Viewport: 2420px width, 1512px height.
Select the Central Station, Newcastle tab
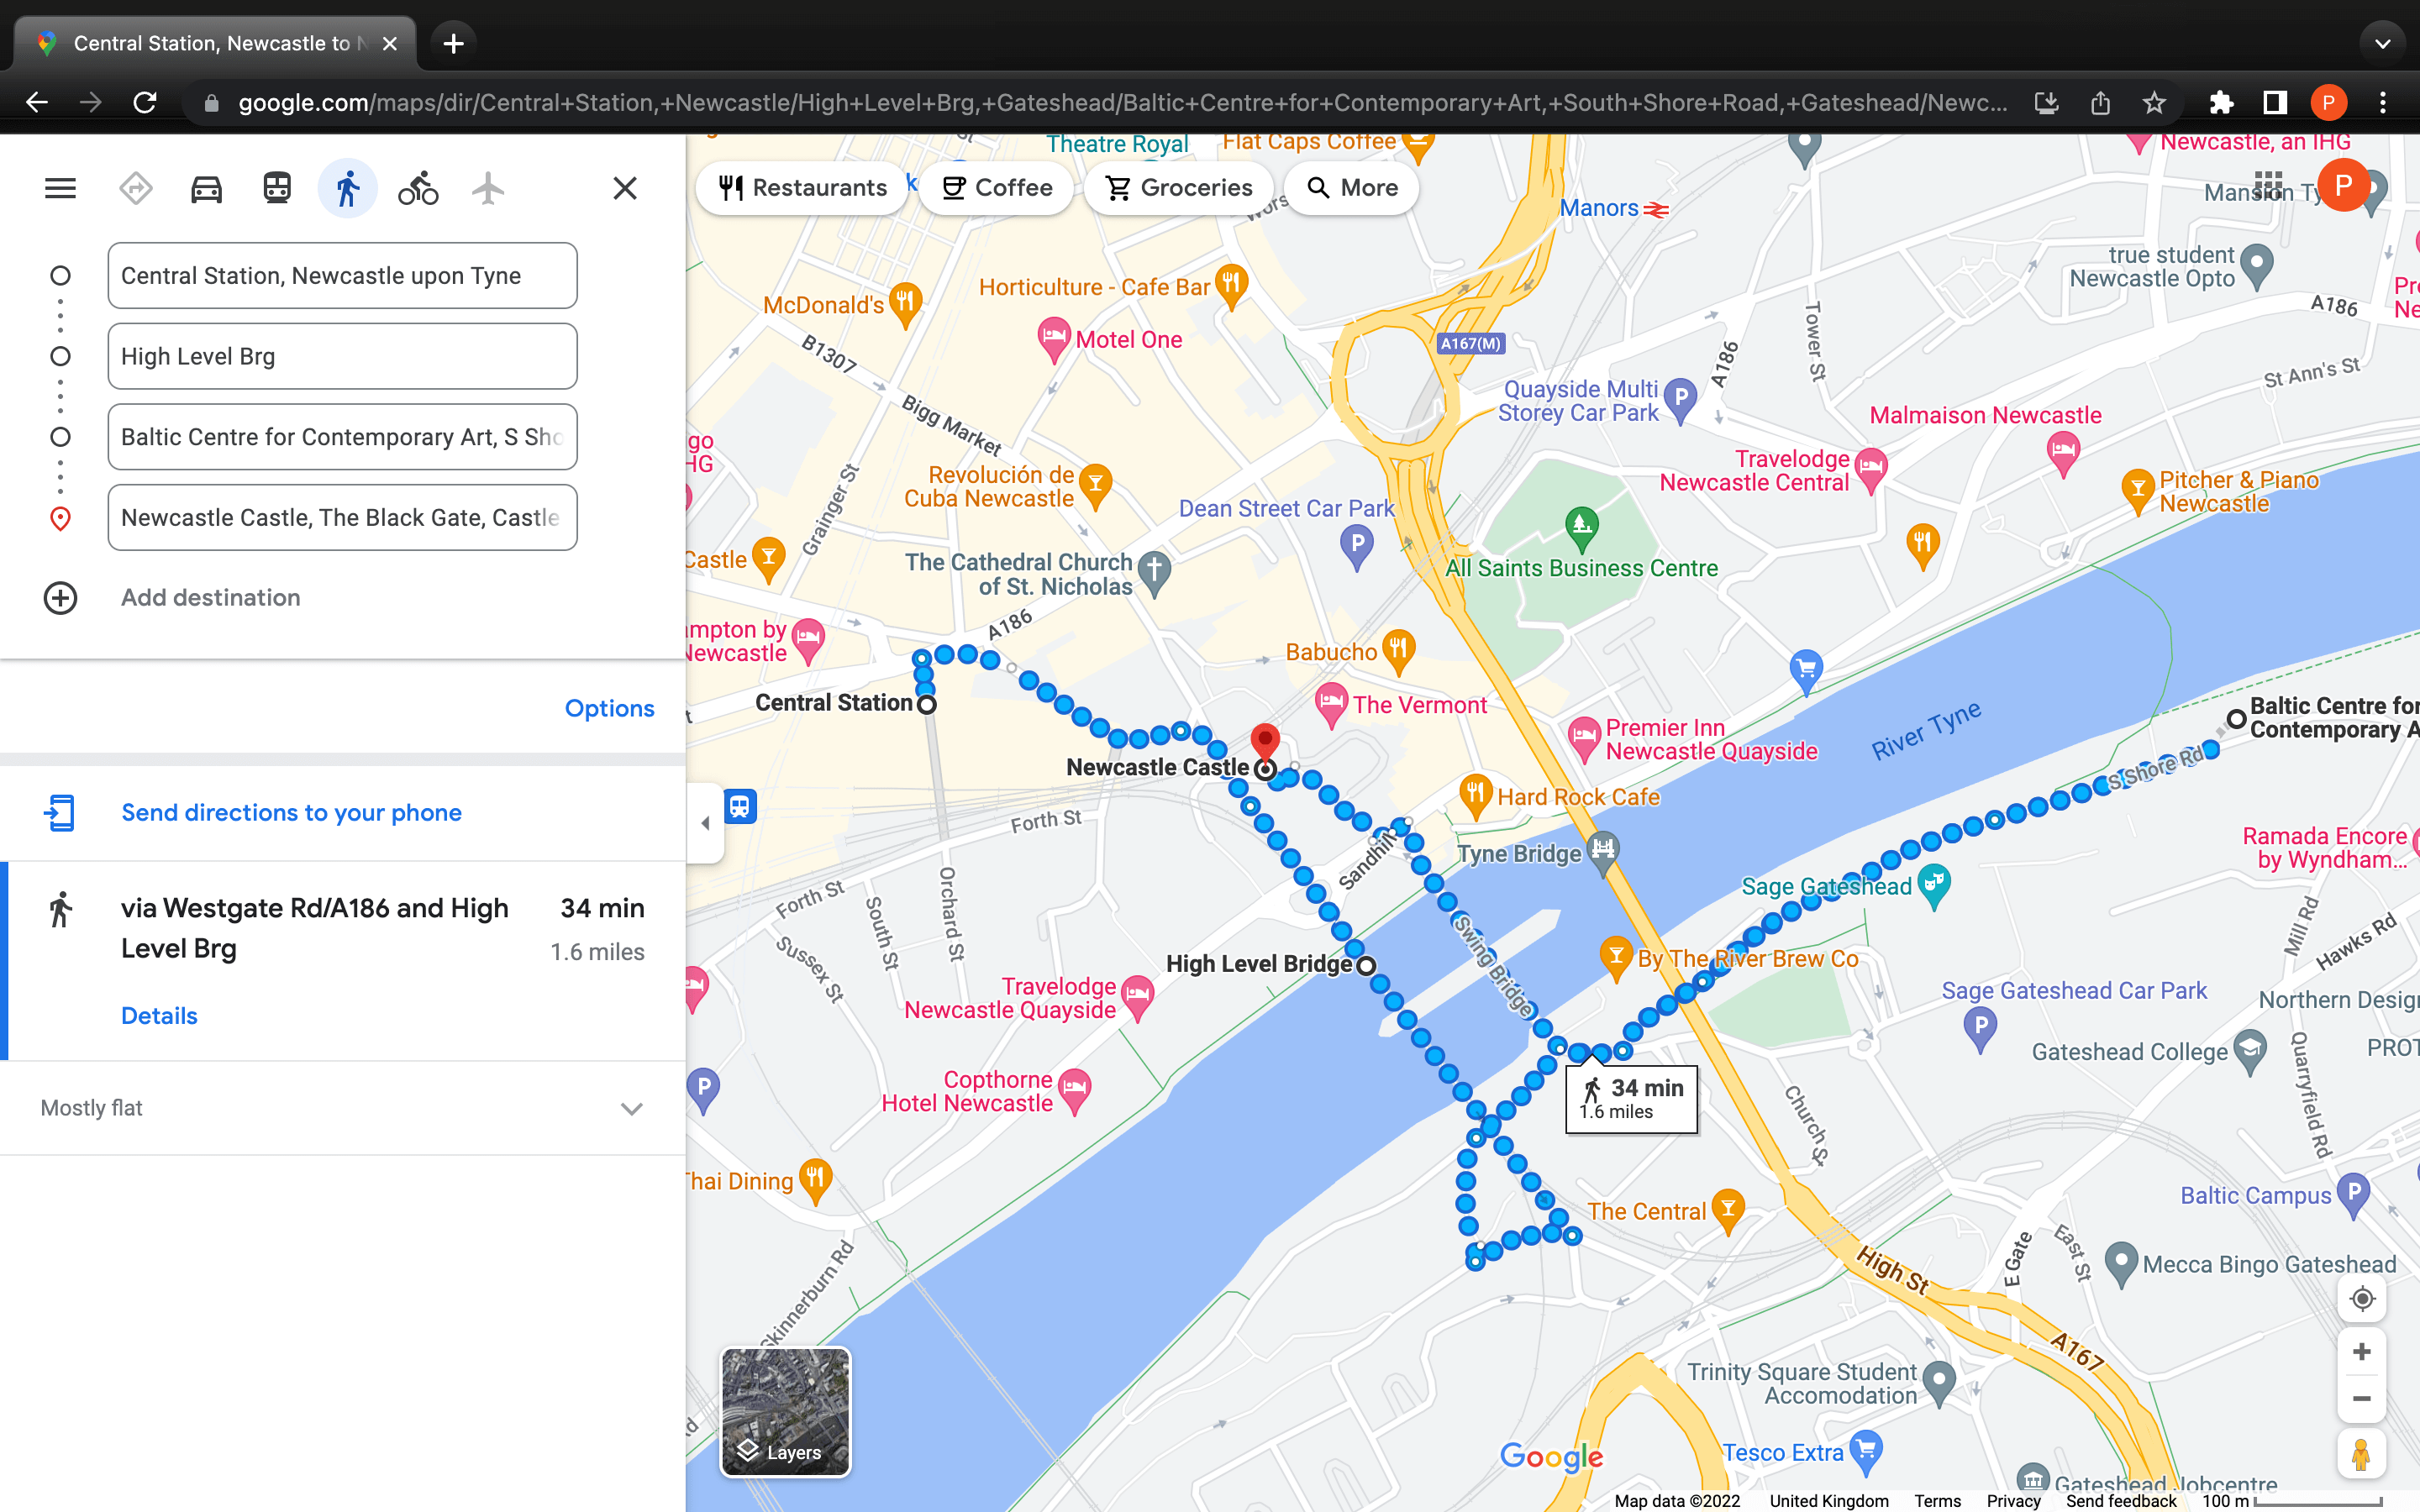(215, 44)
